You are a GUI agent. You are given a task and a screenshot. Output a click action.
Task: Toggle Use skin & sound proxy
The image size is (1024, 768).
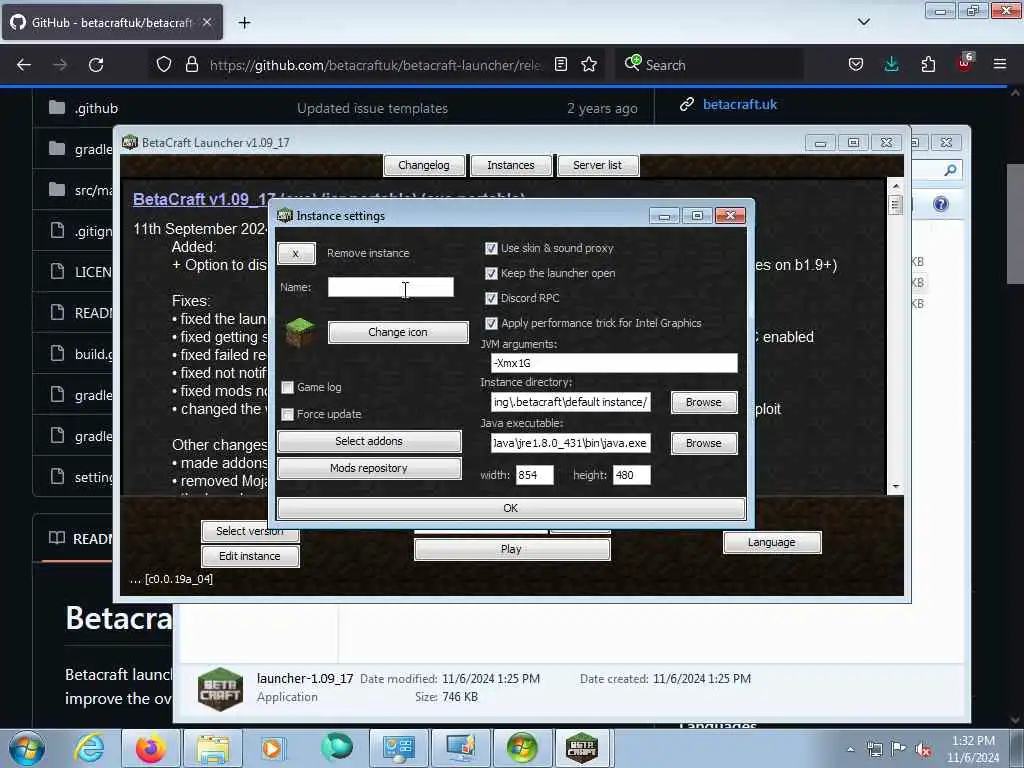tap(491, 248)
